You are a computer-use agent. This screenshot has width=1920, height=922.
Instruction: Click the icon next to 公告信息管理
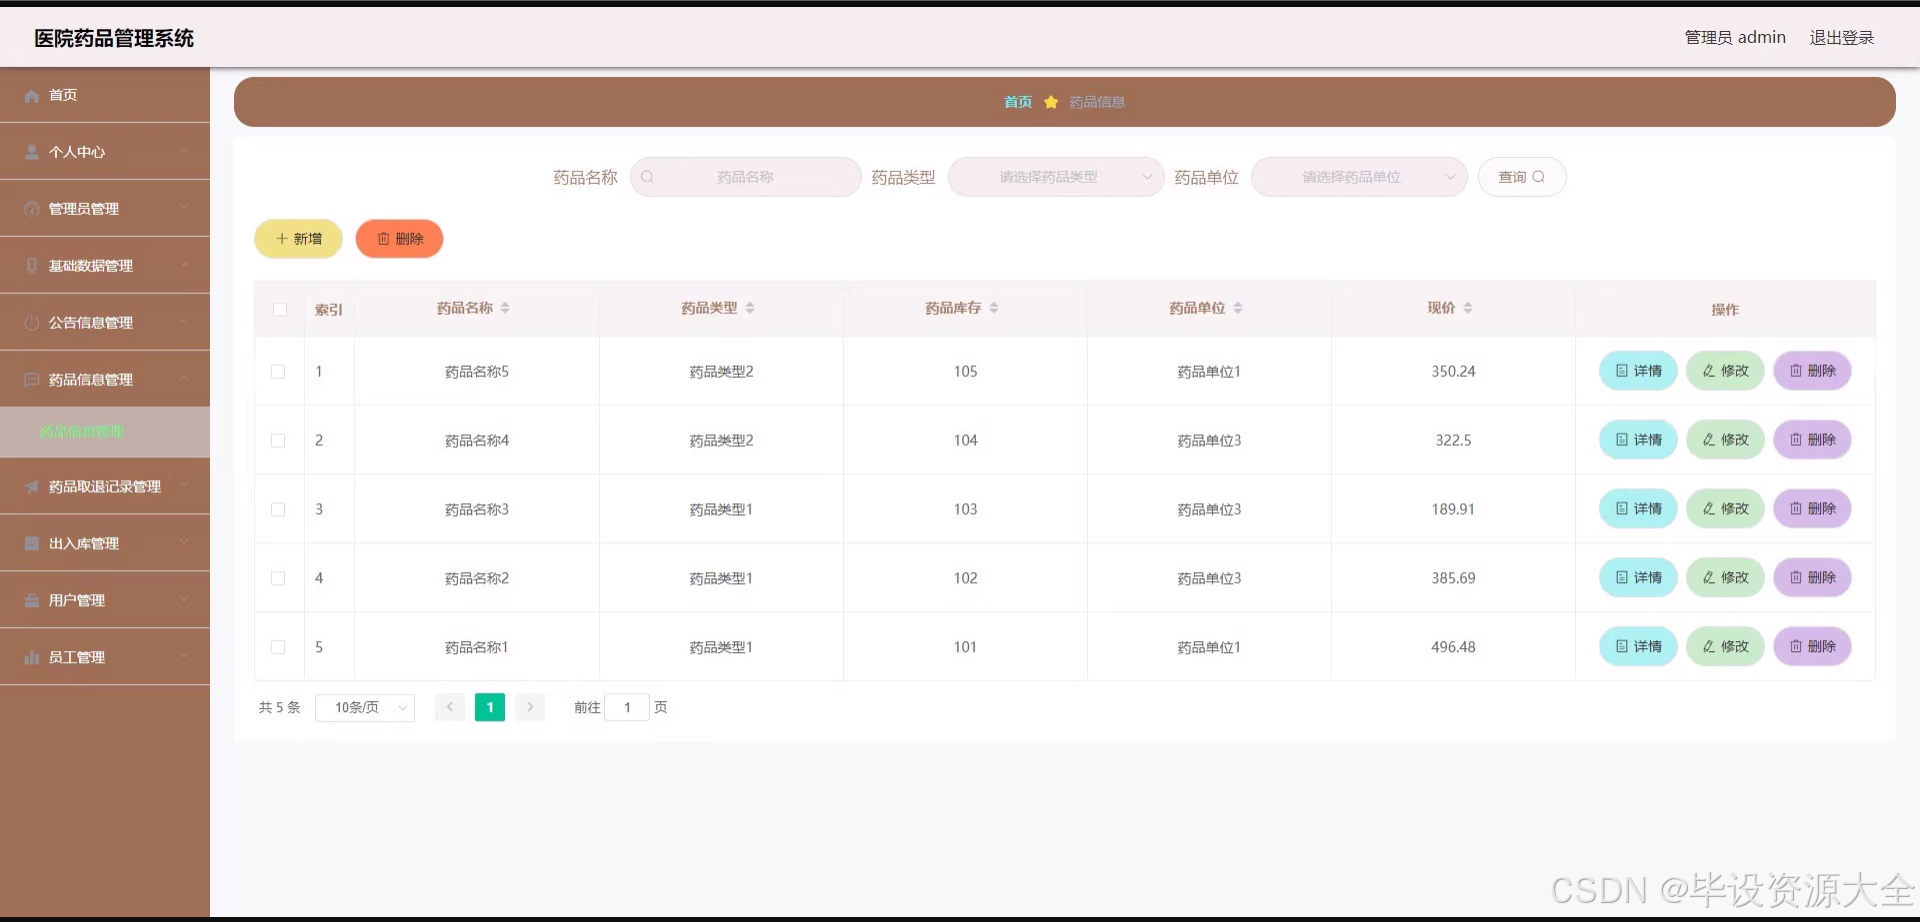click(32, 323)
